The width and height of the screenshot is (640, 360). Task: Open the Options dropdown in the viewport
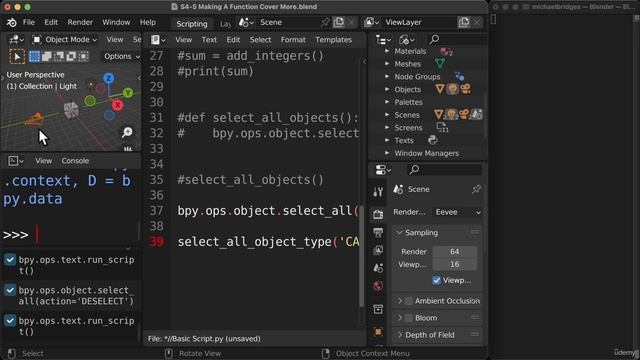[x=121, y=56]
